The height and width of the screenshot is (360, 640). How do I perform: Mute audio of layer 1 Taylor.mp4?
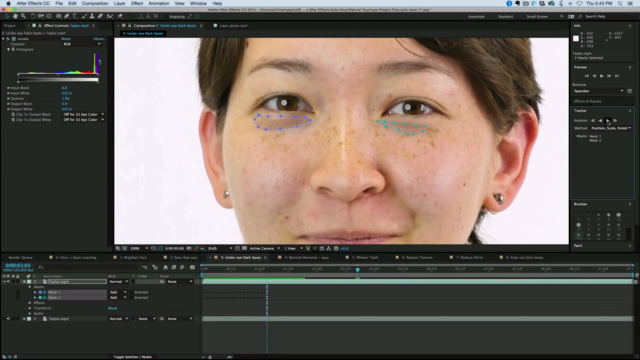tap(8, 282)
